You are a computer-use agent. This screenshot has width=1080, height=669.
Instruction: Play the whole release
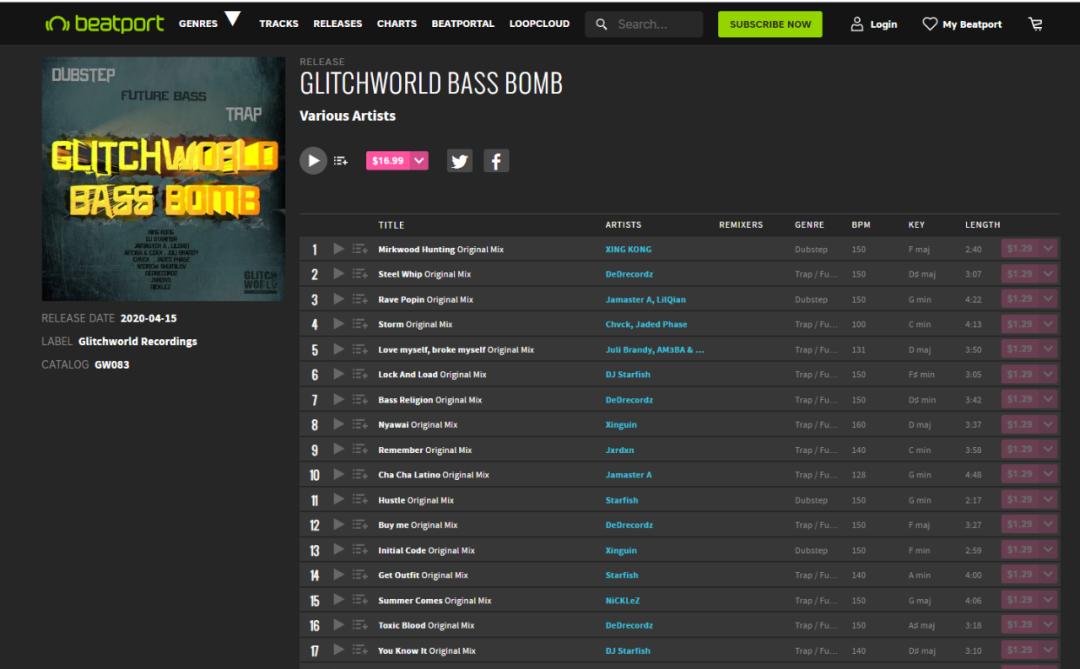coord(313,160)
